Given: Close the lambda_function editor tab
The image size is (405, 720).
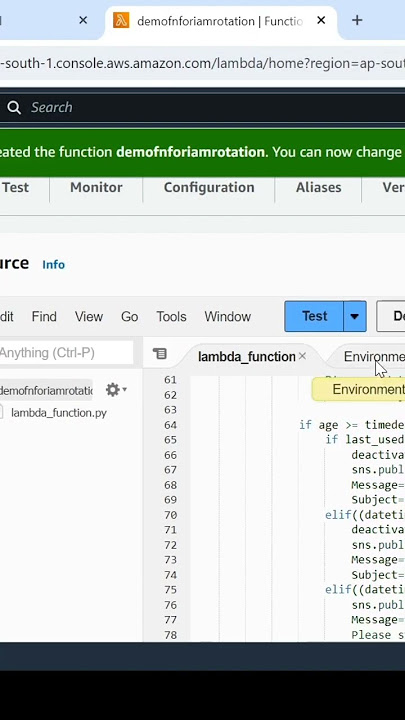Looking at the screenshot, I should (302, 356).
